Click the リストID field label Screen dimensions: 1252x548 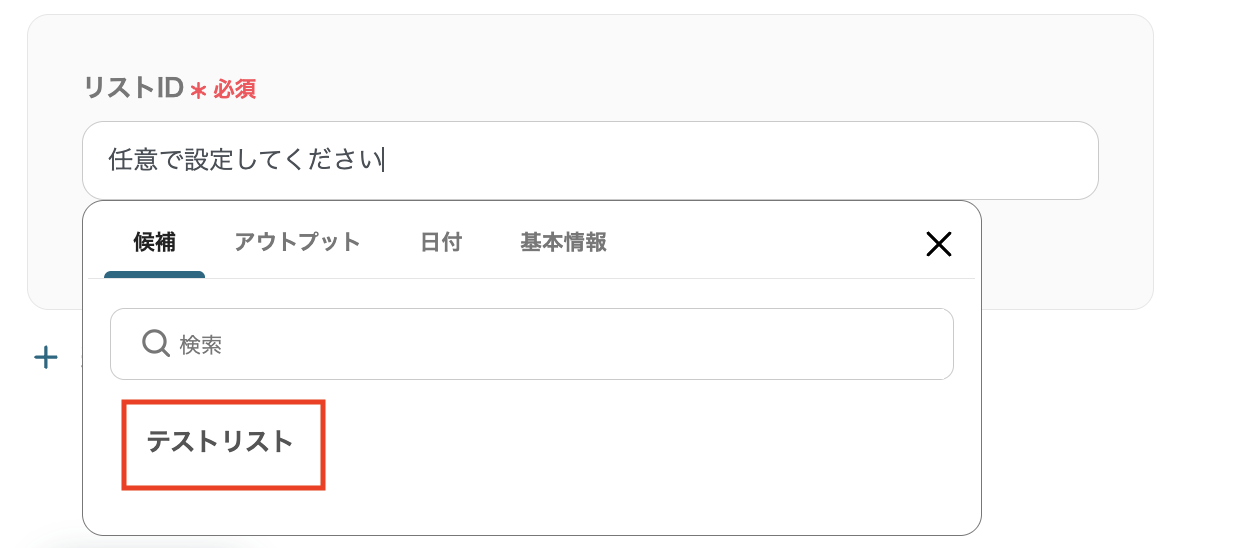tap(133, 89)
